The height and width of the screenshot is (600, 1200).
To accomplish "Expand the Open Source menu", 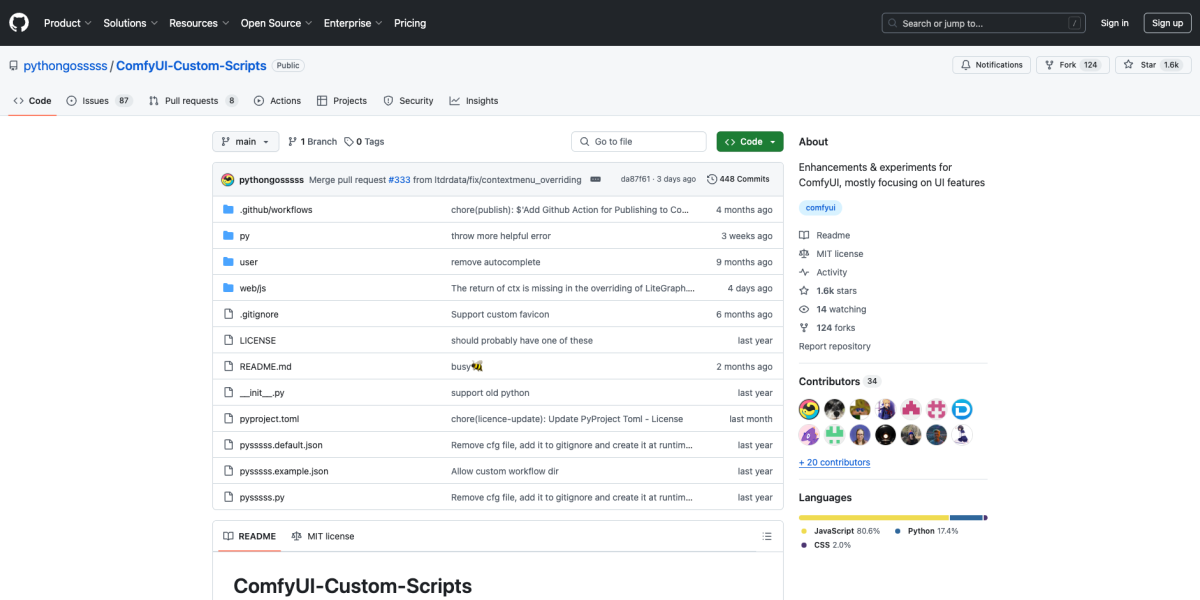I will click(276, 23).
